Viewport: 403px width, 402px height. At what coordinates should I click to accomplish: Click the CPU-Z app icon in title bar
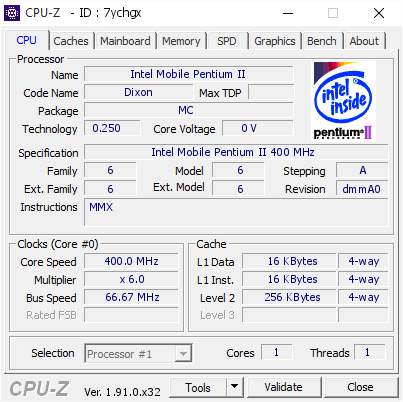[12, 13]
